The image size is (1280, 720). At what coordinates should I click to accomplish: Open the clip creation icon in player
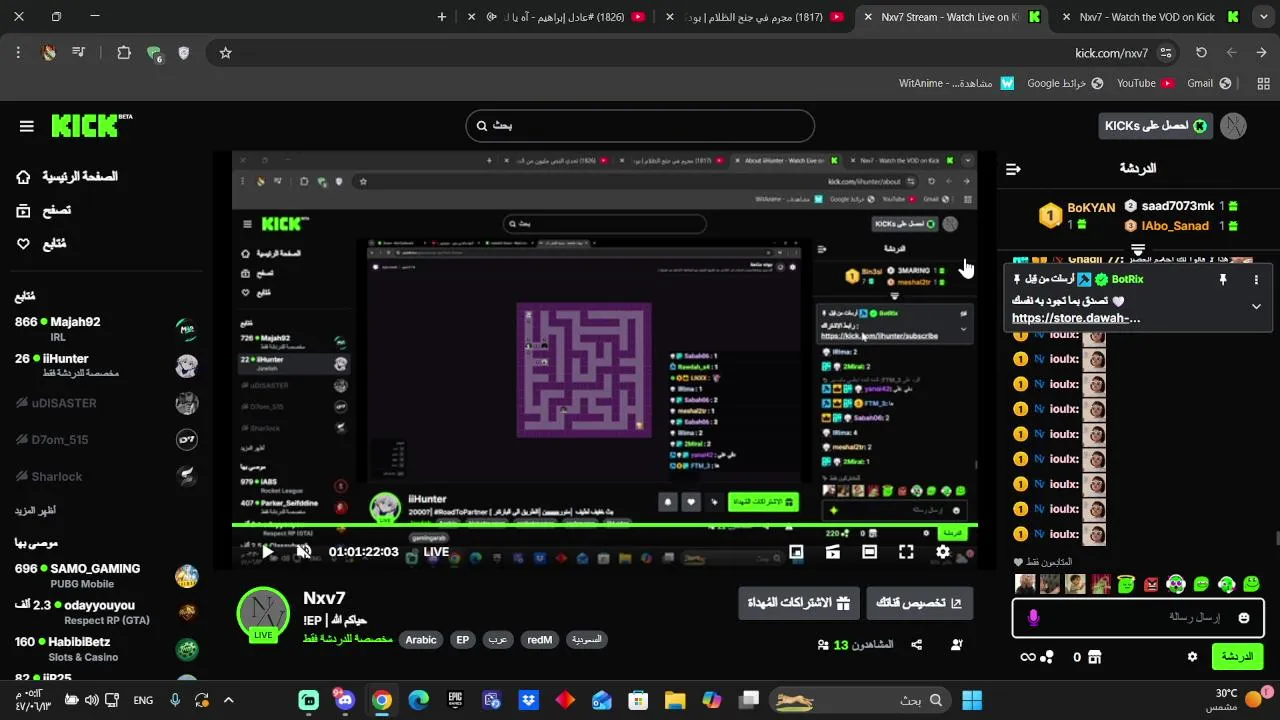(x=832, y=551)
